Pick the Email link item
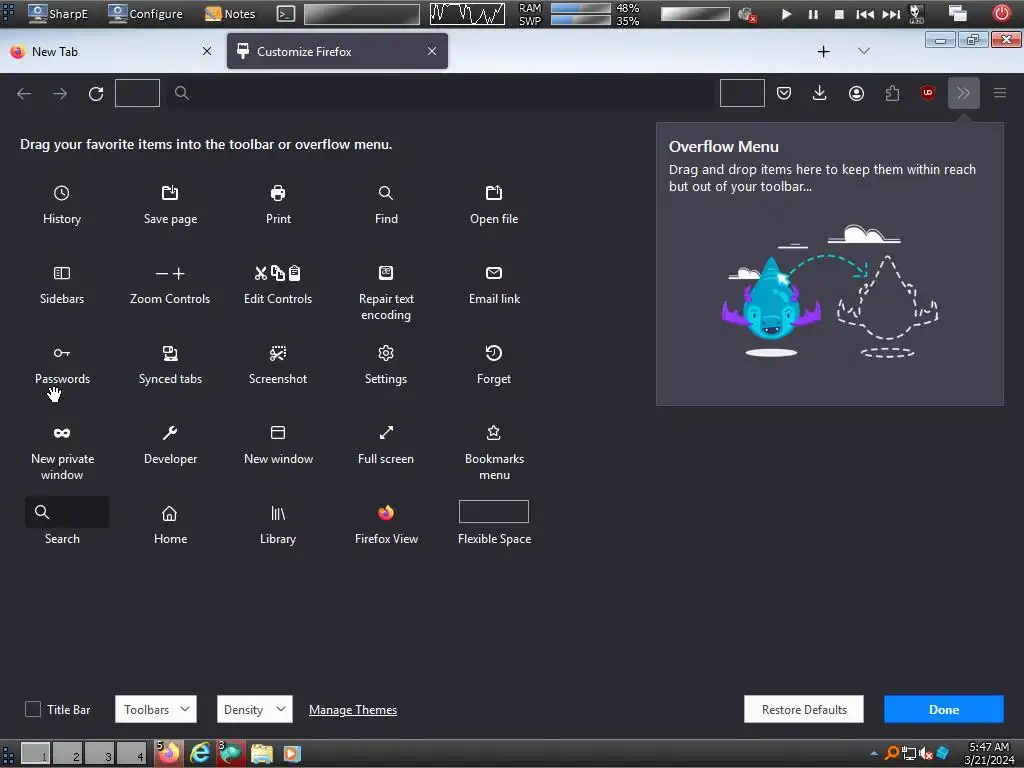The width and height of the screenshot is (1024, 768). click(494, 285)
